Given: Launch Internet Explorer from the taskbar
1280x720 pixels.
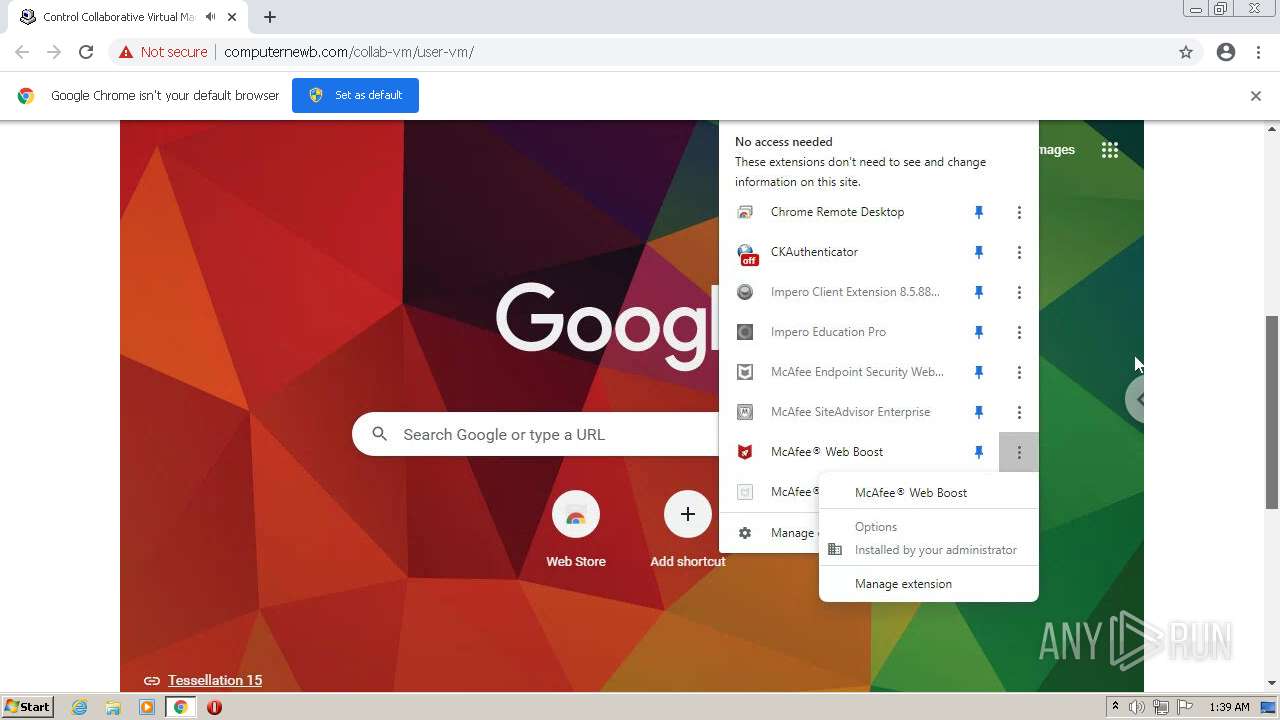Looking at the screenshot, I should [80, 707].
